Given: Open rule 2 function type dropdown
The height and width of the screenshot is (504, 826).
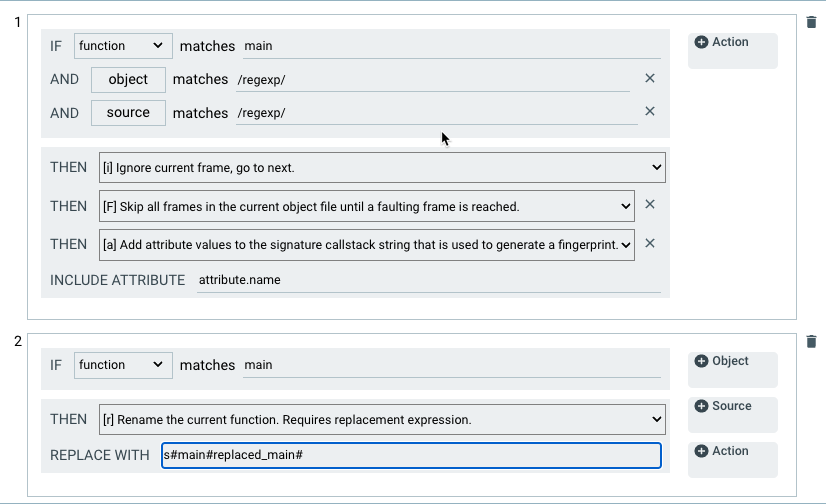Looking at the screenshot, I should pos(123,365).
